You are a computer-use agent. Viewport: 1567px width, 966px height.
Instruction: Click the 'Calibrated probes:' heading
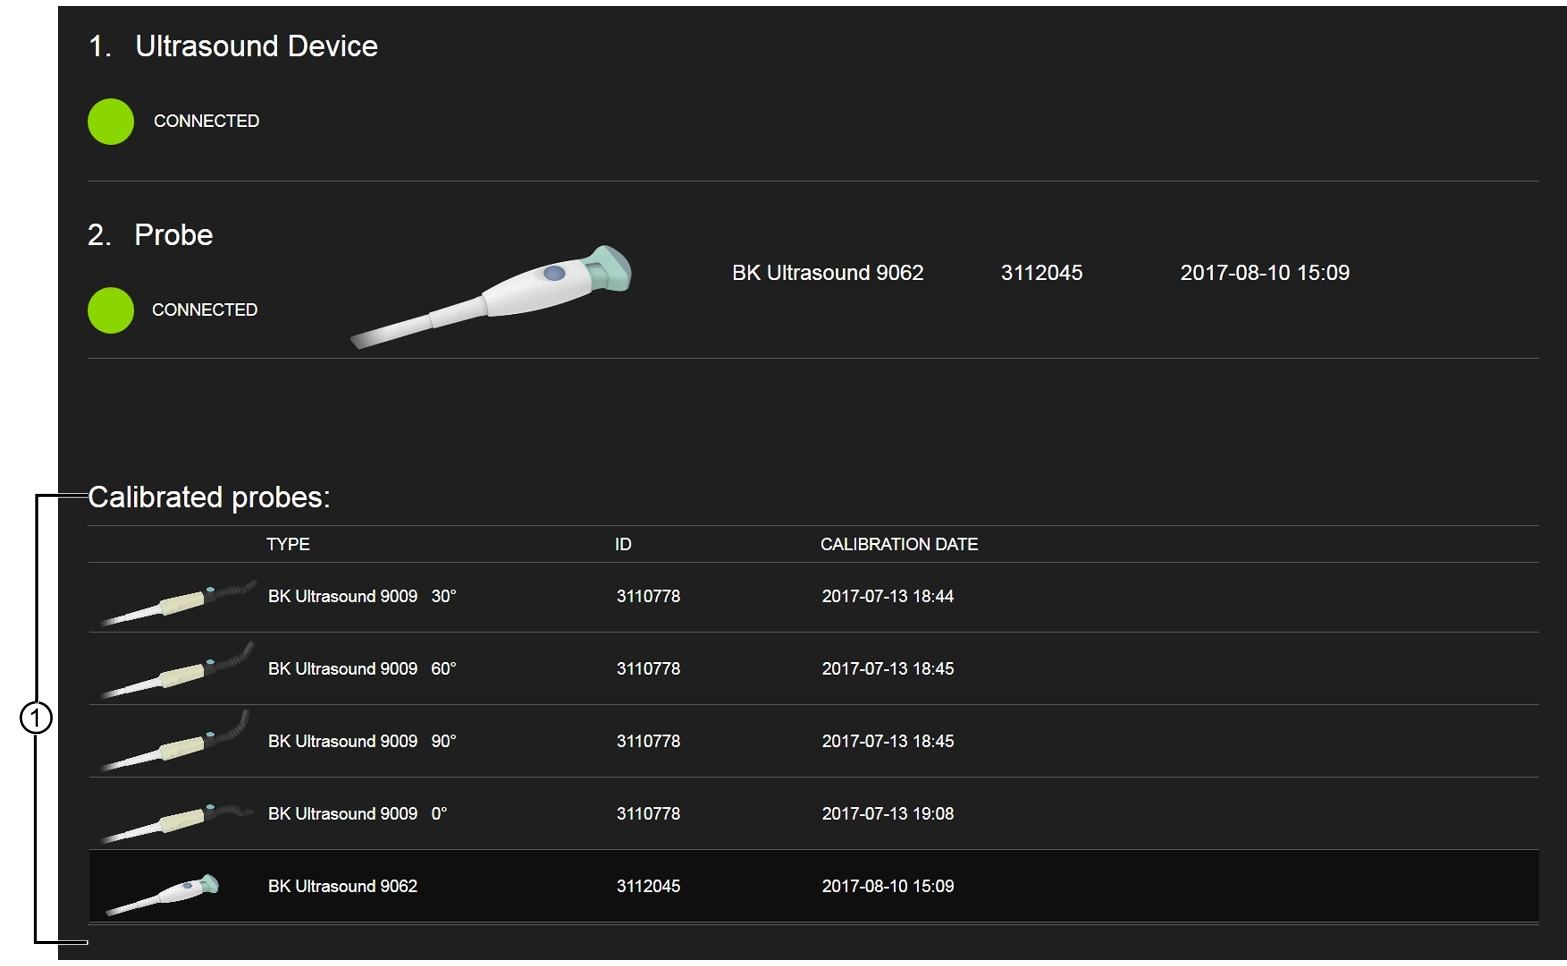pyautogui.click(x=209, y=498)
